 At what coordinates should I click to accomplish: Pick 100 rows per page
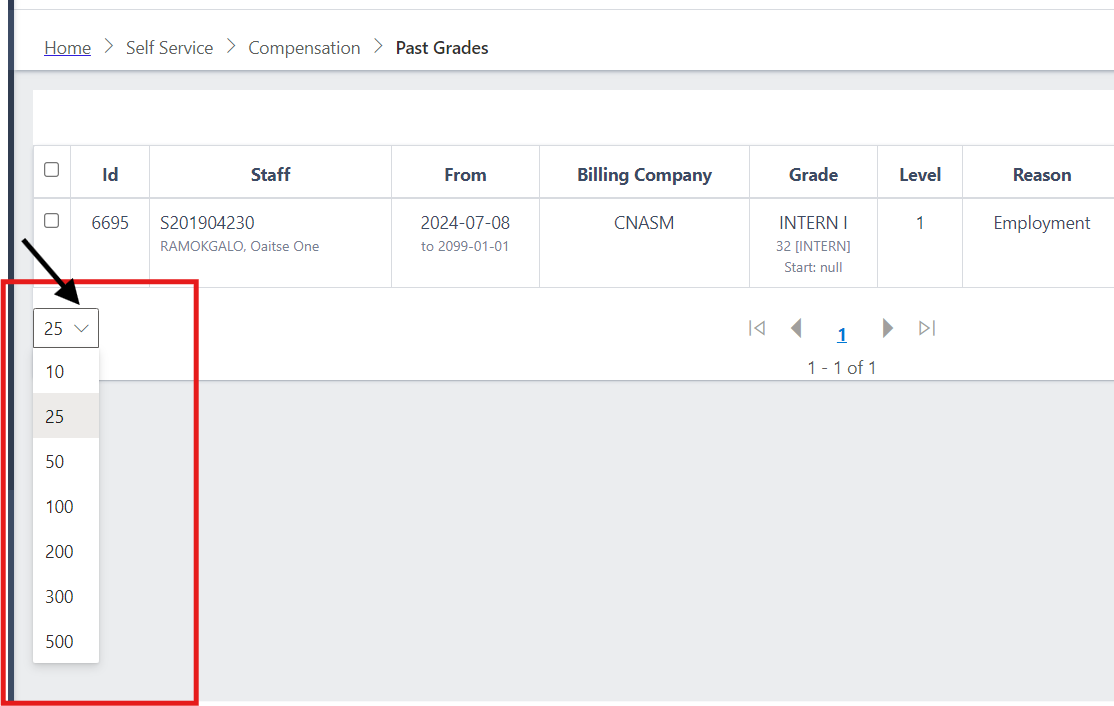point(60,507)
